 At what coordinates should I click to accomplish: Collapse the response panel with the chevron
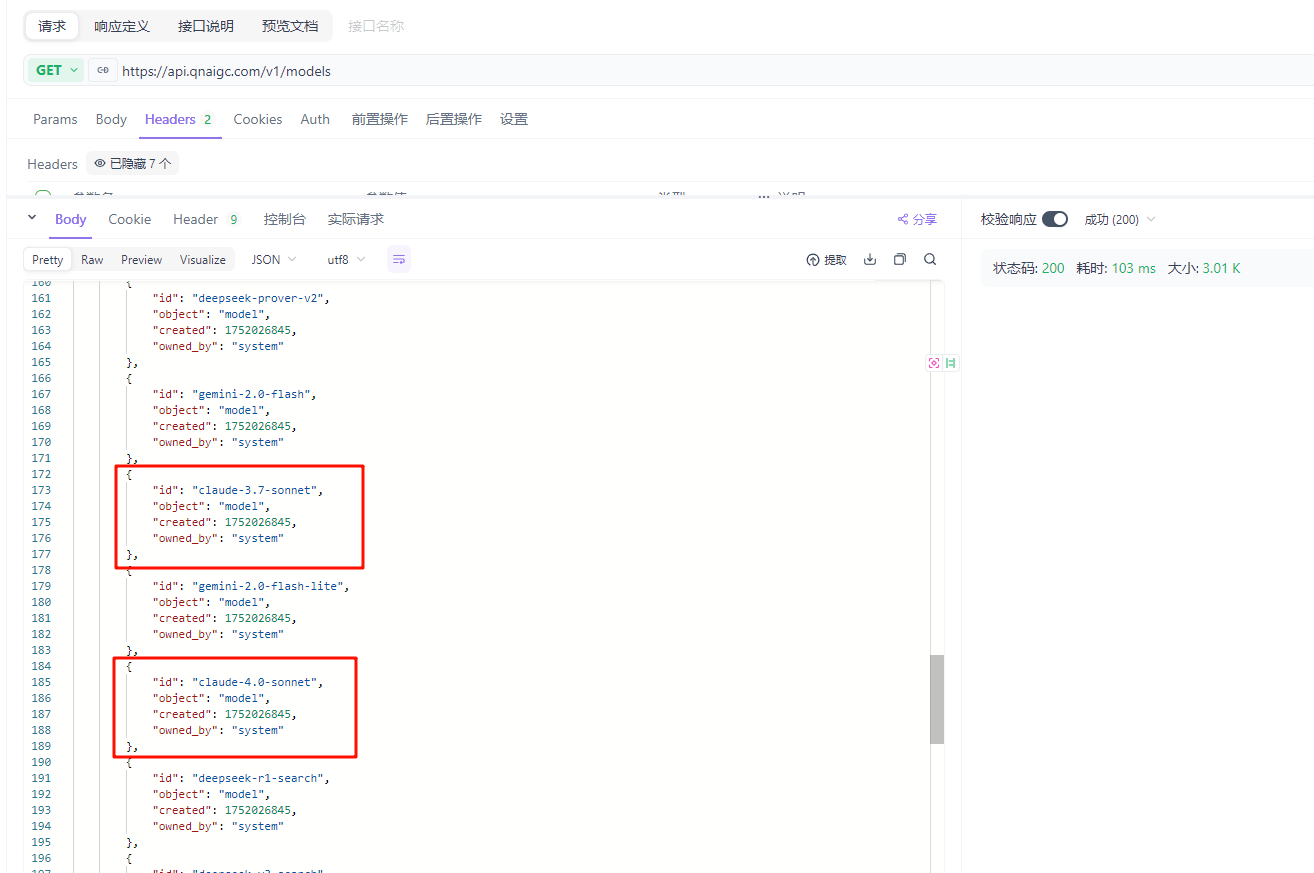(x=32, y=218)
